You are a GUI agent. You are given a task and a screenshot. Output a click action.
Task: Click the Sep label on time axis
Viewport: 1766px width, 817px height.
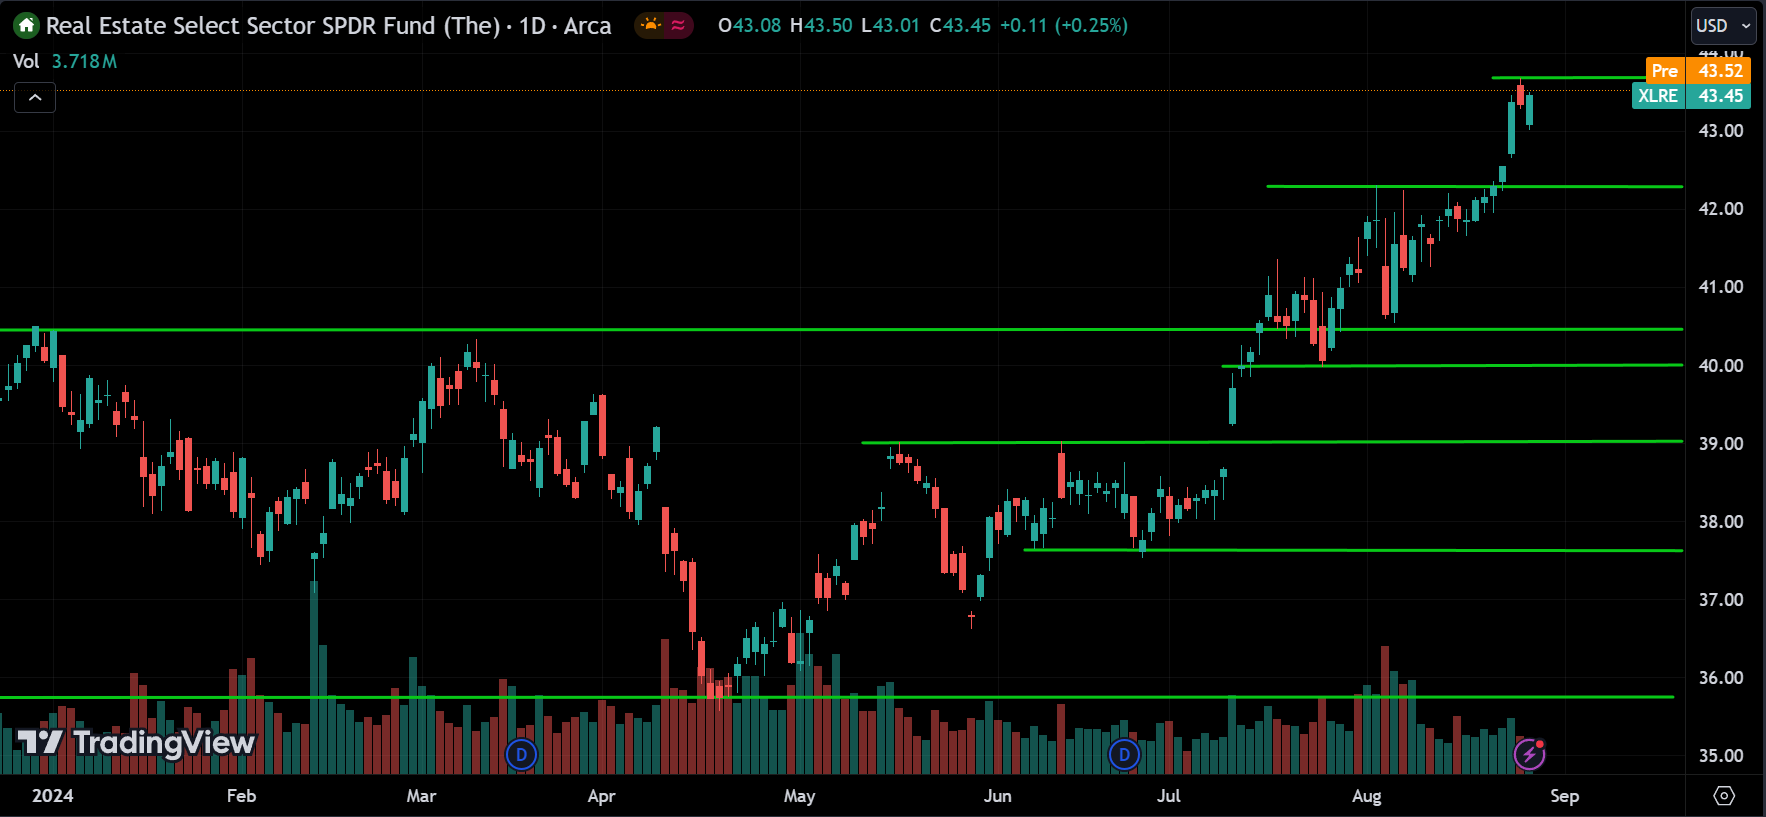tap(1564, 796)
